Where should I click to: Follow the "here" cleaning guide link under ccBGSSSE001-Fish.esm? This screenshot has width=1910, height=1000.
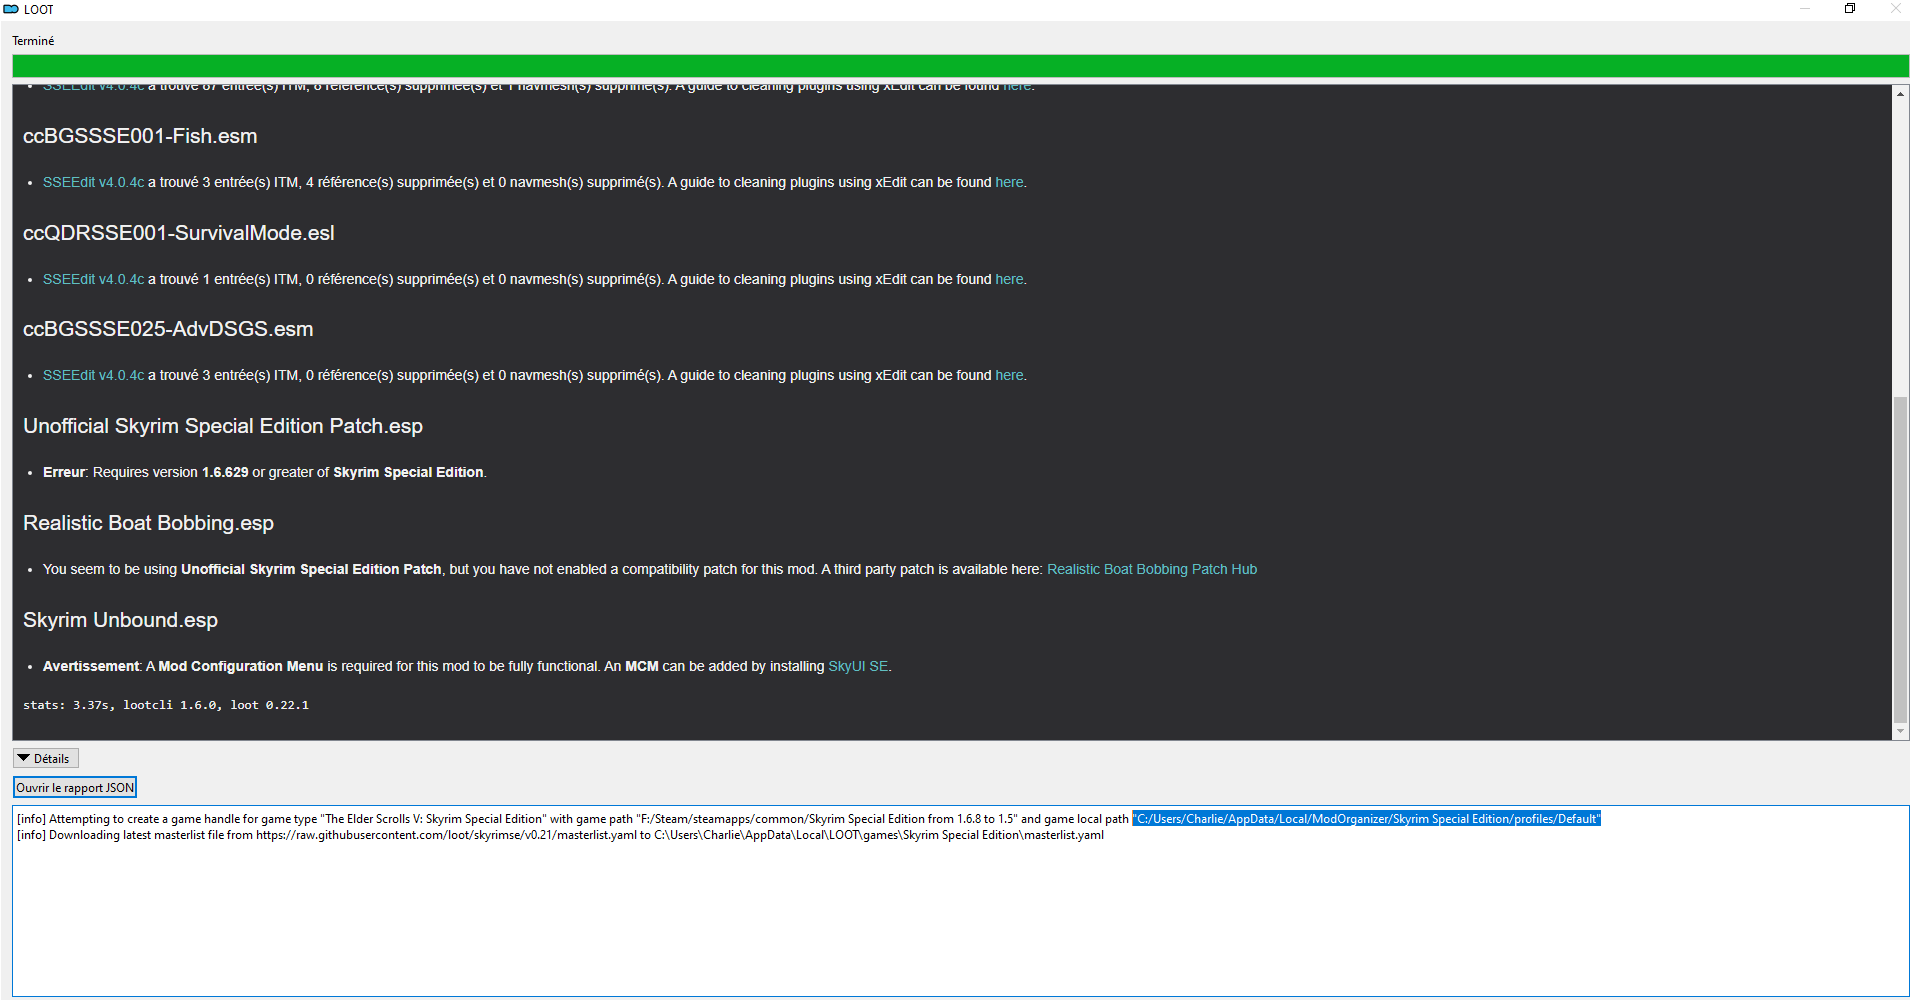click(1009, 182)
